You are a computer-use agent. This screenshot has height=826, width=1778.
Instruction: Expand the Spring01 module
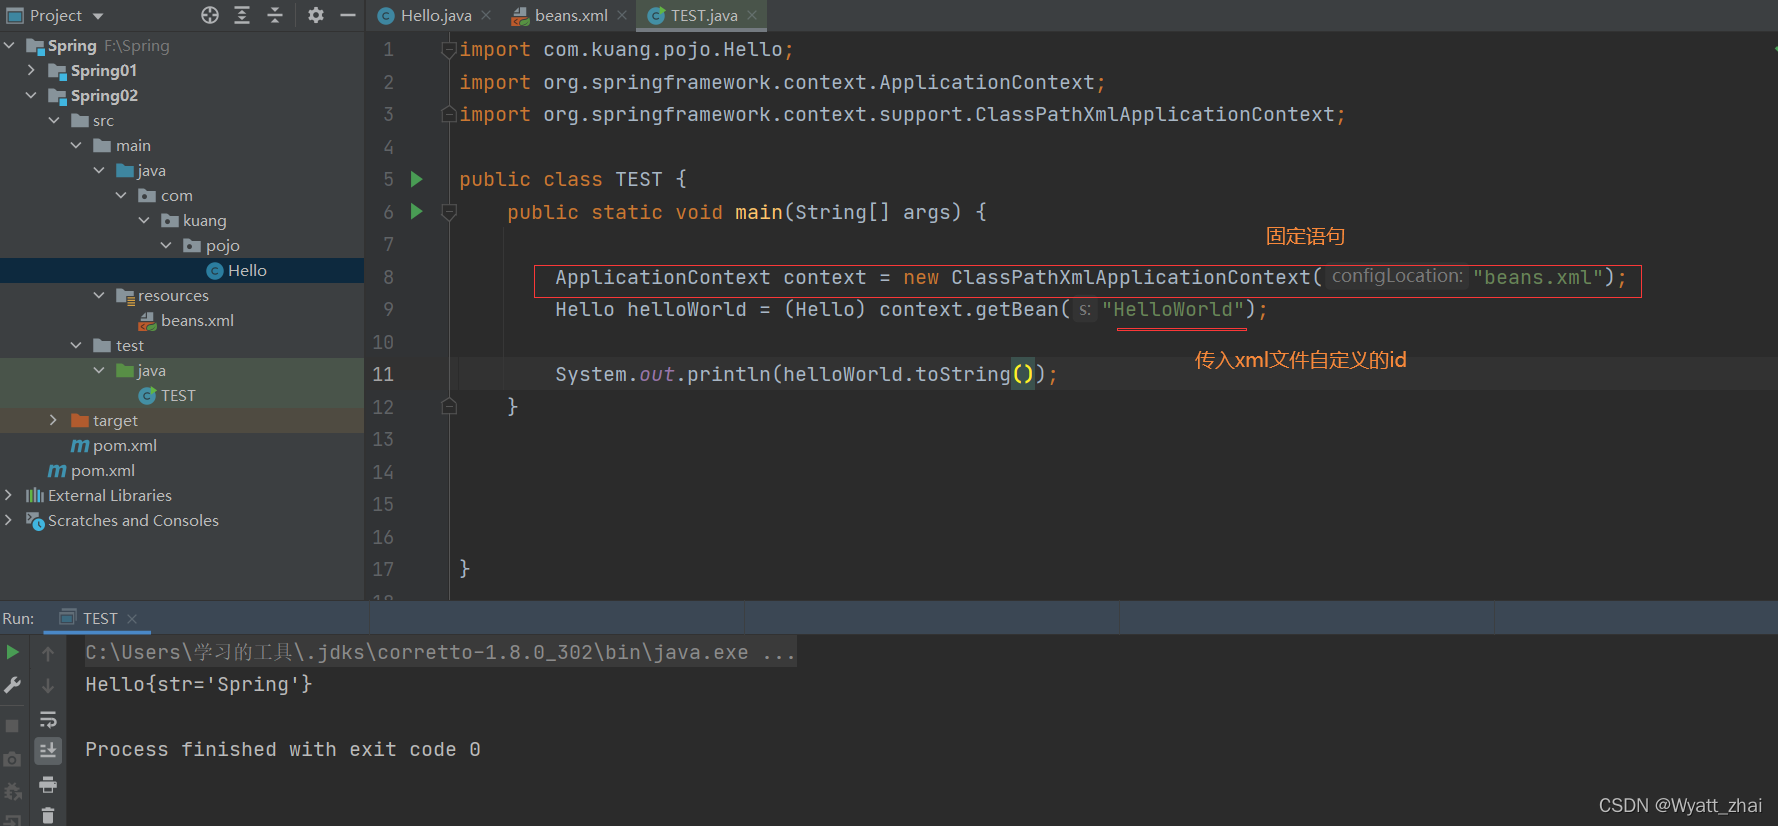[x=31, y=70]
